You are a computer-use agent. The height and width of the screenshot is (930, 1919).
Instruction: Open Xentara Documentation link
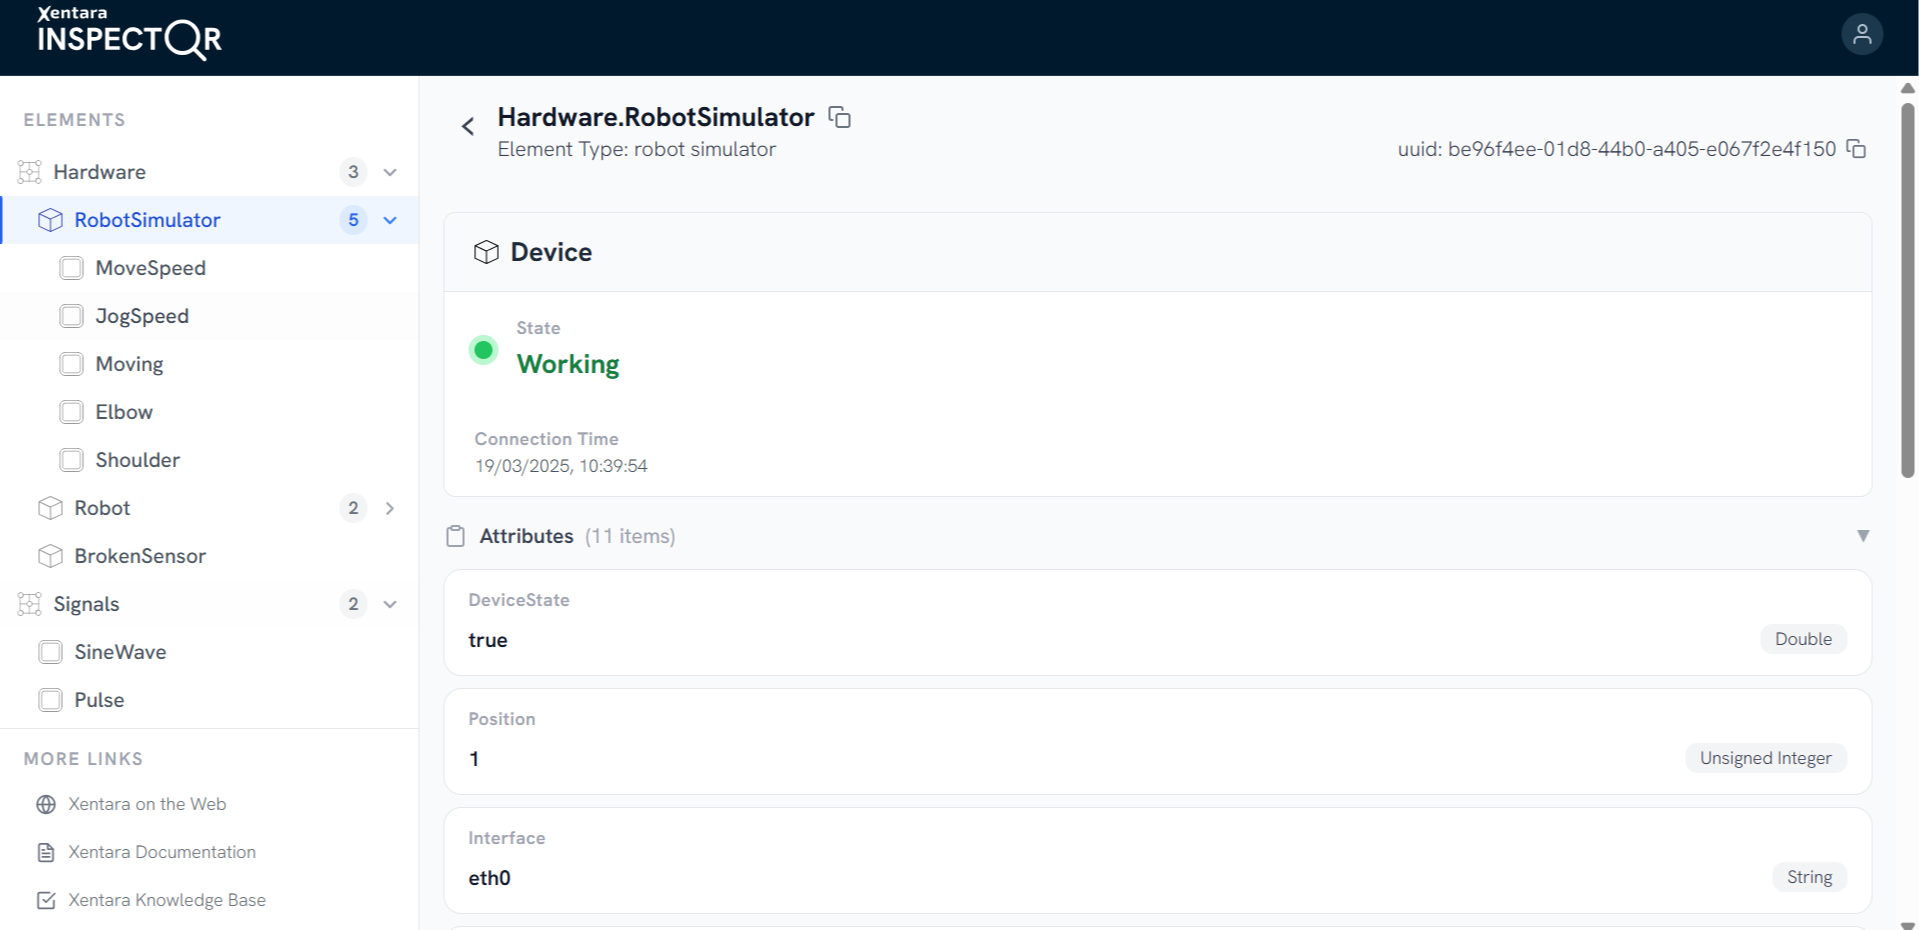(x=162, y=852)
